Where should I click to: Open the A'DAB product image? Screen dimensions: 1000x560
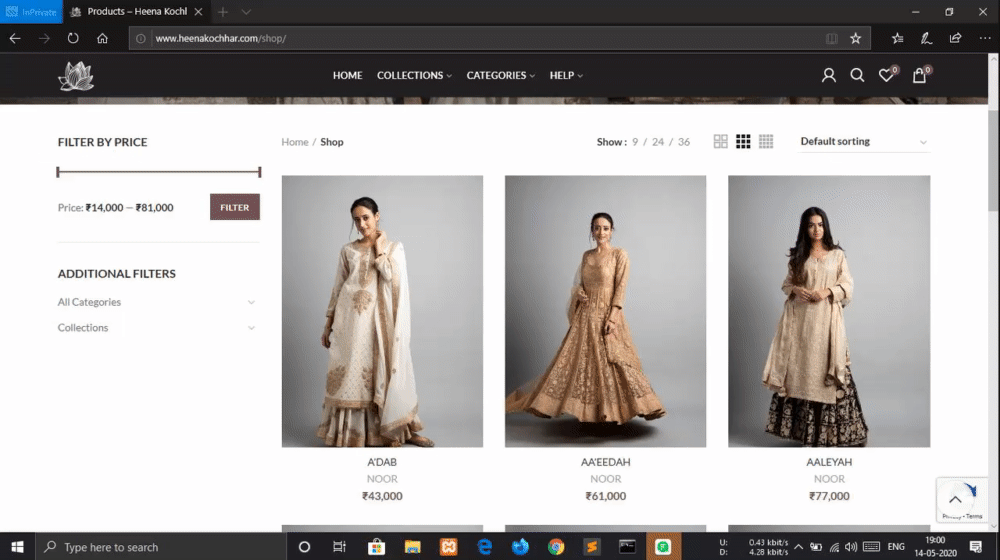(x=382, y=311)
